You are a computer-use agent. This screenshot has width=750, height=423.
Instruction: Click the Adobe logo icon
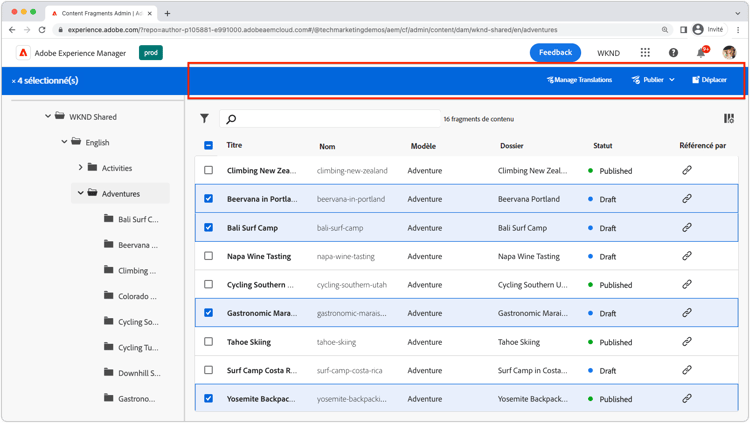coord(23,53)
